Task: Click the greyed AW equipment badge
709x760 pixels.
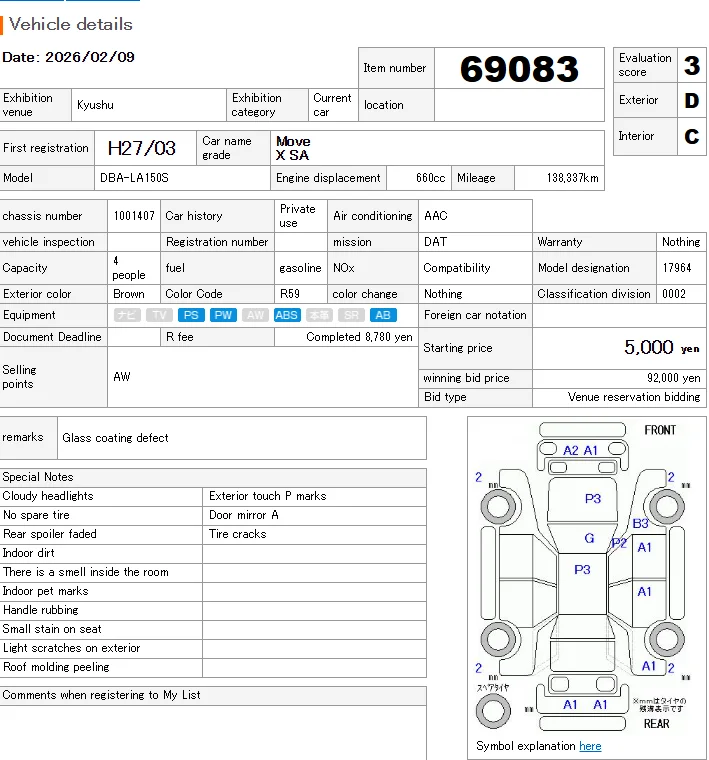Action: 255,315
